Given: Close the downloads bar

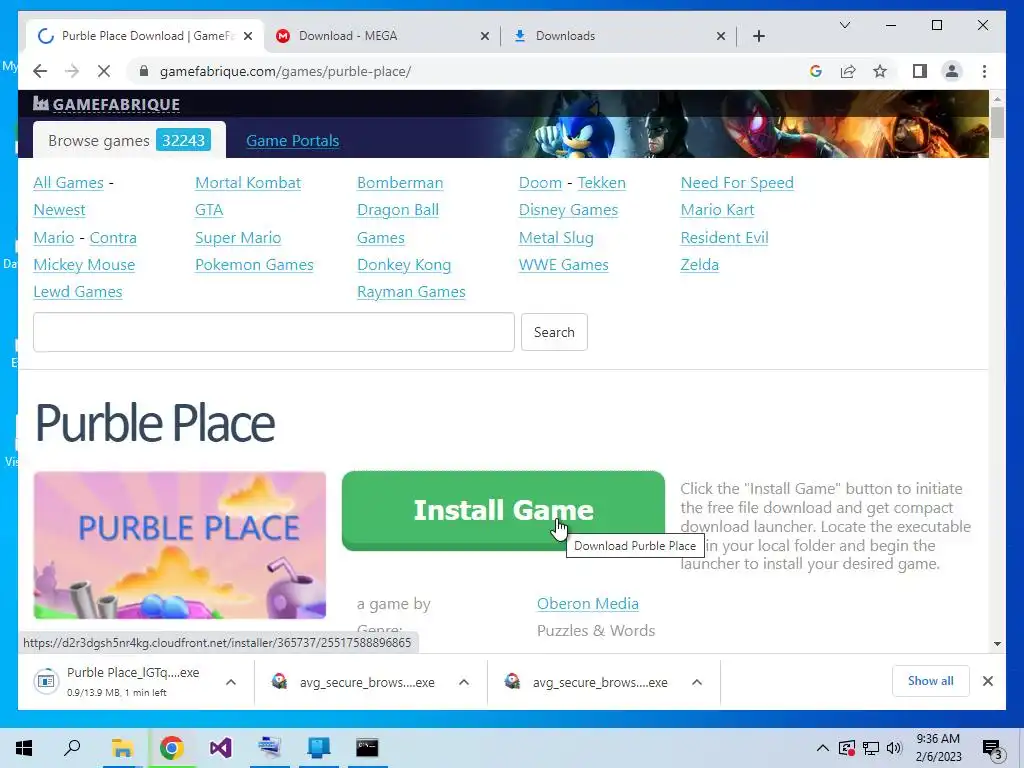Looking at the screenshot, I should 987,681.
